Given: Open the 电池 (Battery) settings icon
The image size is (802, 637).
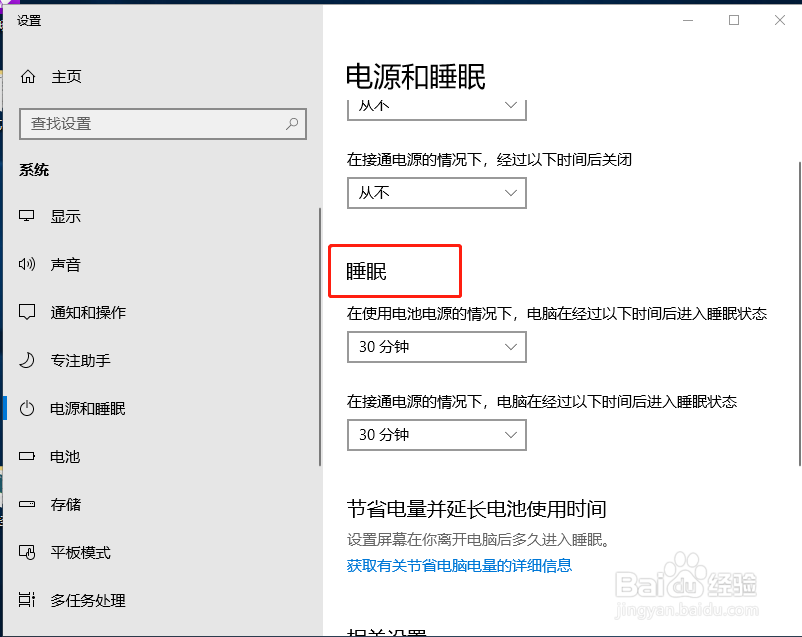Looking at the screenshot, I should (27, 456).
